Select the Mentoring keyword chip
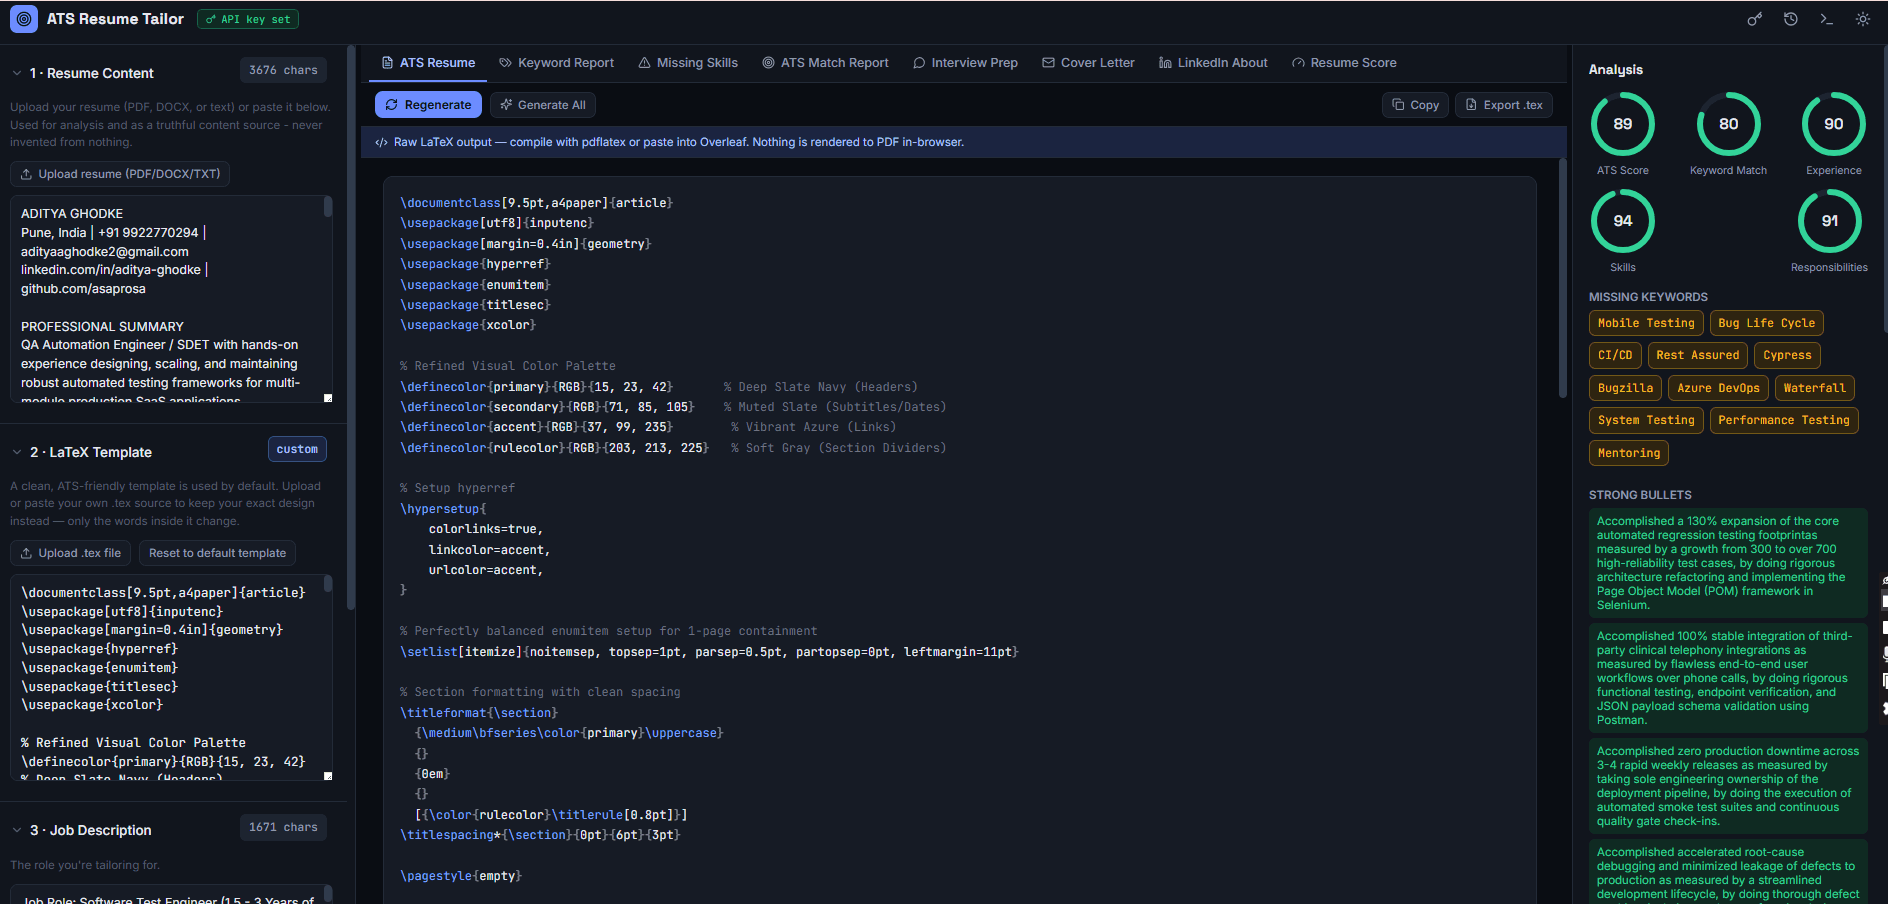The image size is (1888, 904). tap(1628, 453)
